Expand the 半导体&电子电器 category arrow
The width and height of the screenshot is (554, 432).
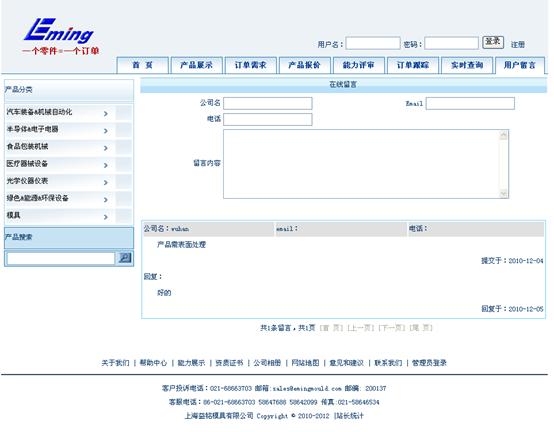coord(106,131)
